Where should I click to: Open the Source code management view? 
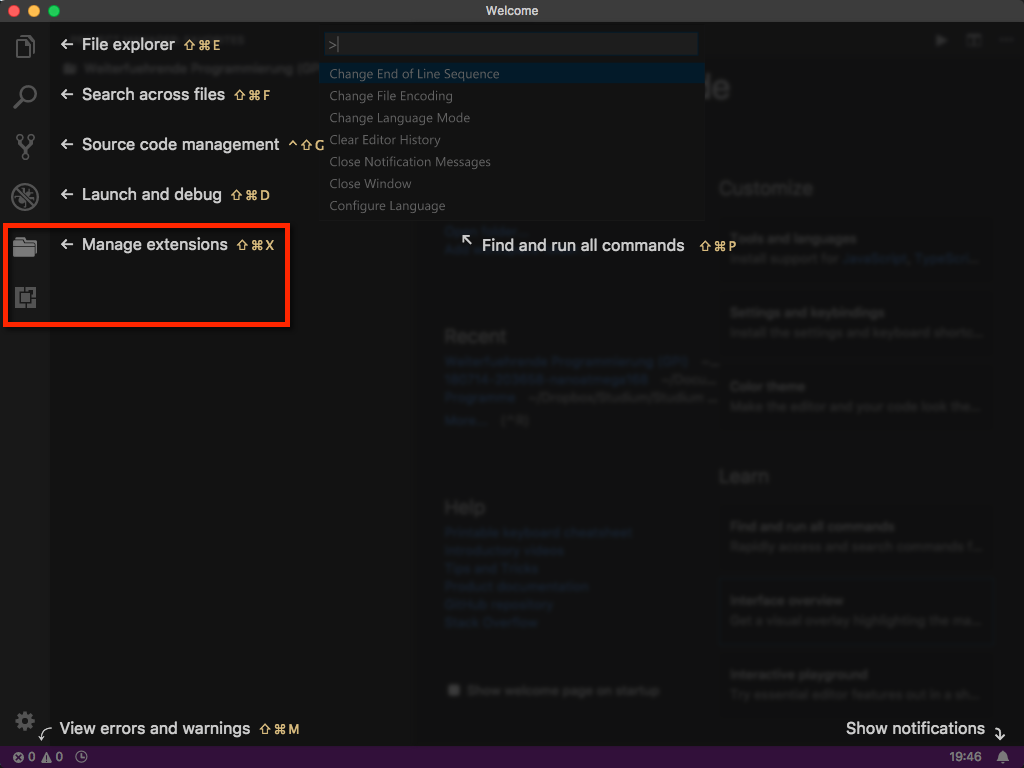25,146
